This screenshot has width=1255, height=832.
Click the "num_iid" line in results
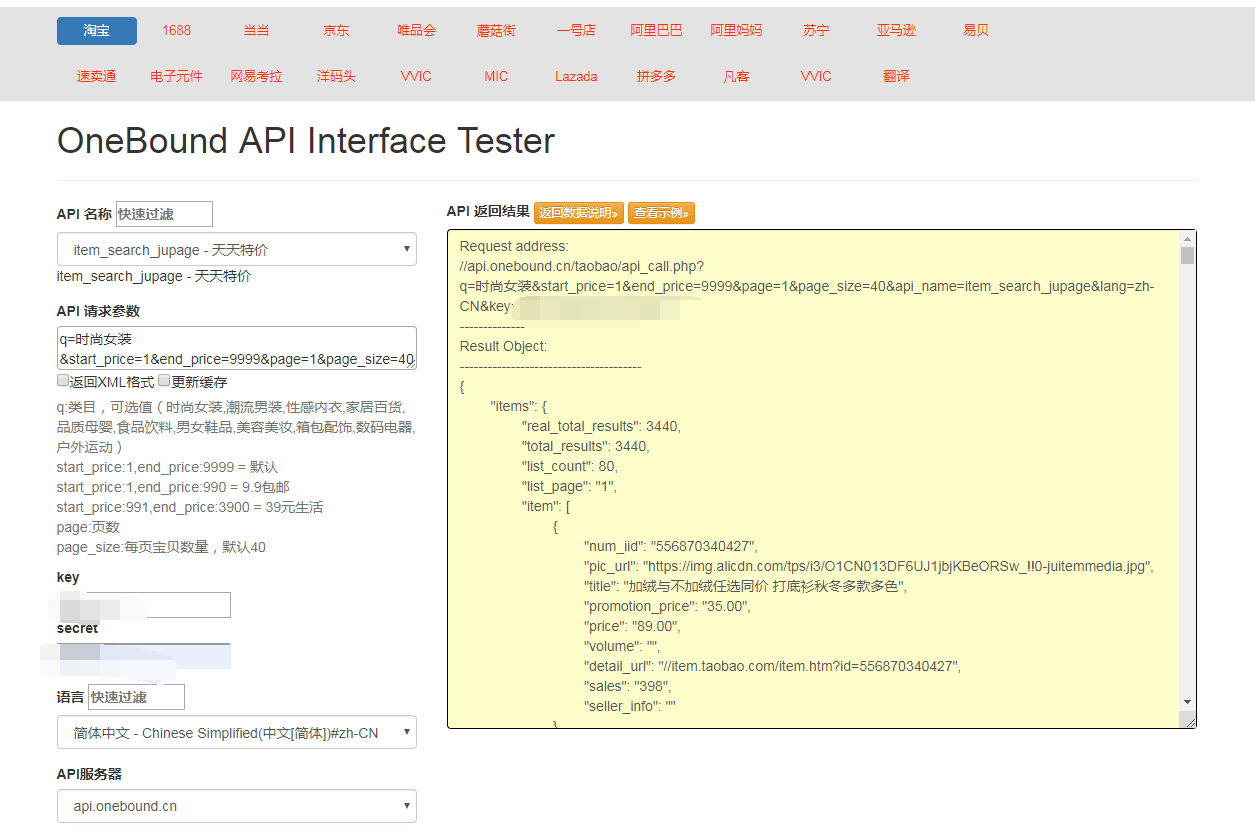click(671, 546)
